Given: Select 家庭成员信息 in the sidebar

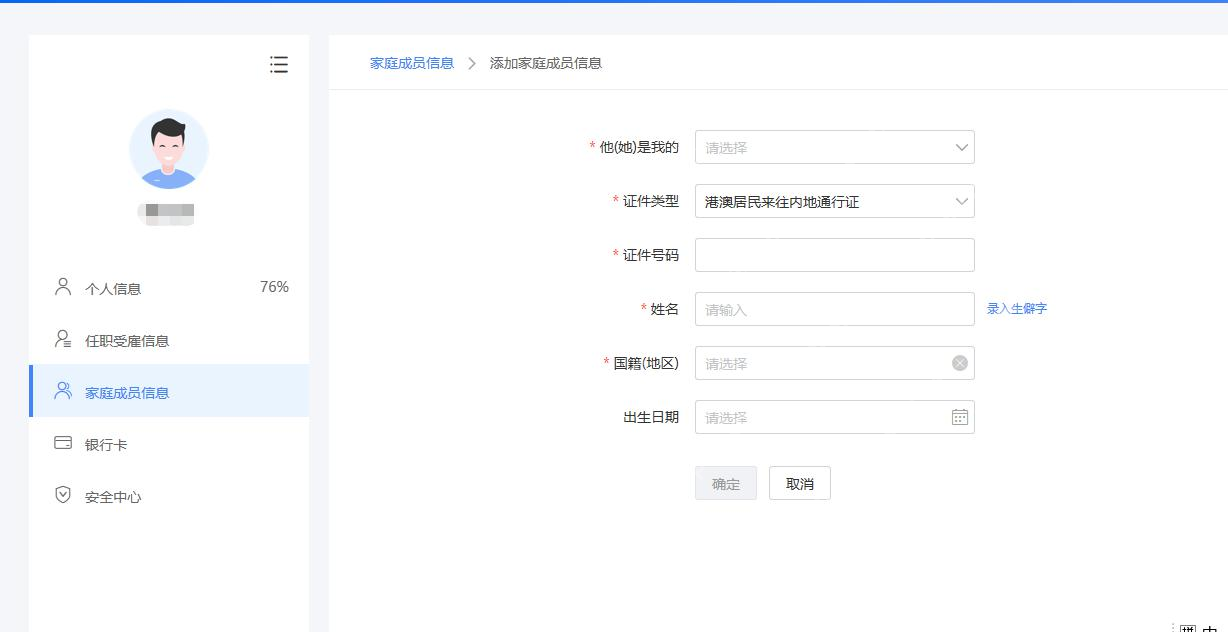Looking at the screenshot, I should click(169, 392).
